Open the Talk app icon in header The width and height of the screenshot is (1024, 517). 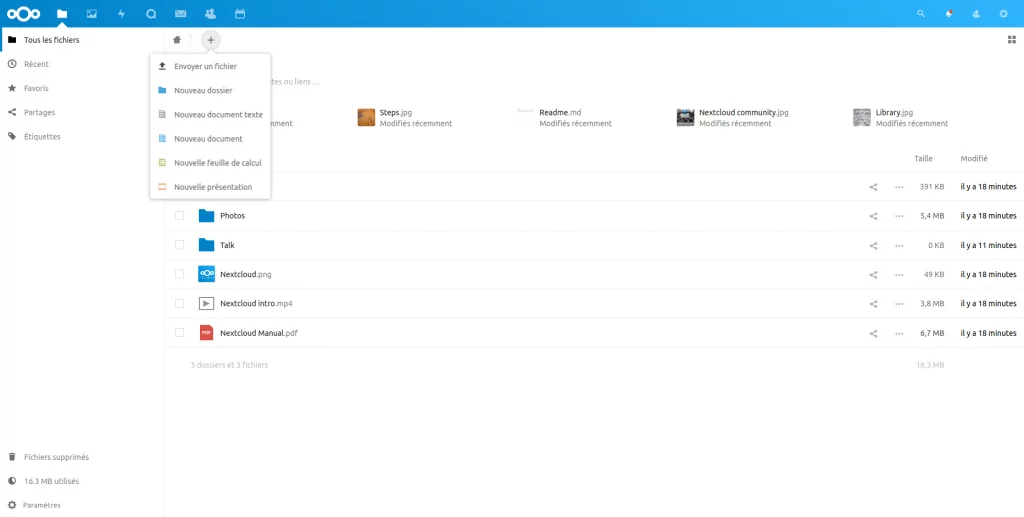pos(151,14)
